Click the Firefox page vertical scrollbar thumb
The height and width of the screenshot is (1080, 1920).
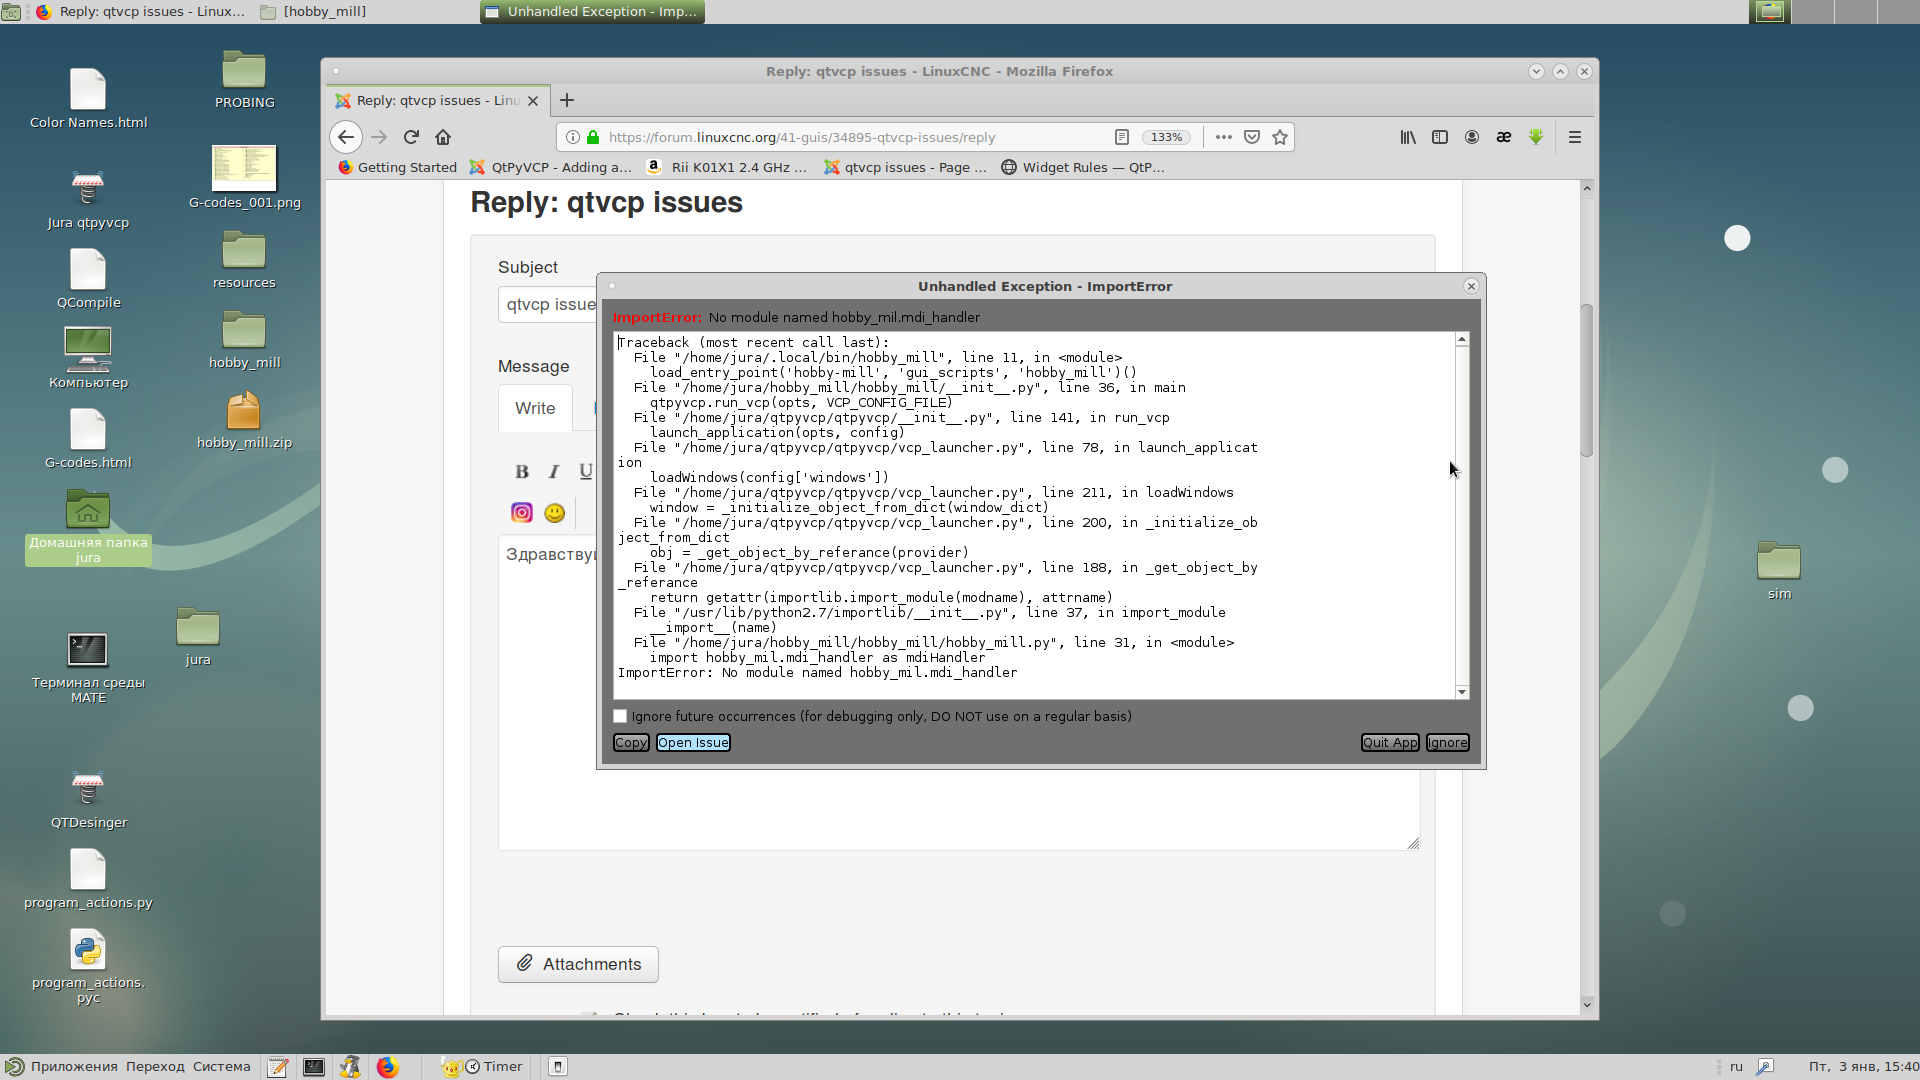coord(1587,380)
